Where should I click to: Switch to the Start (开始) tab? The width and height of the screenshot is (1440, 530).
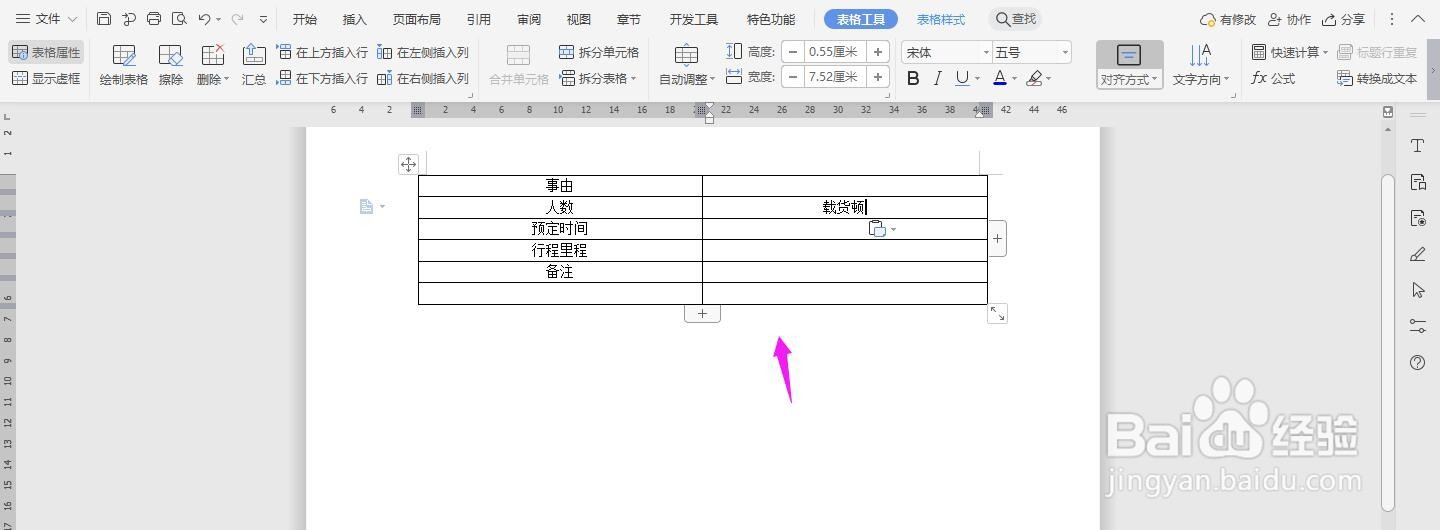pos(304,19)
